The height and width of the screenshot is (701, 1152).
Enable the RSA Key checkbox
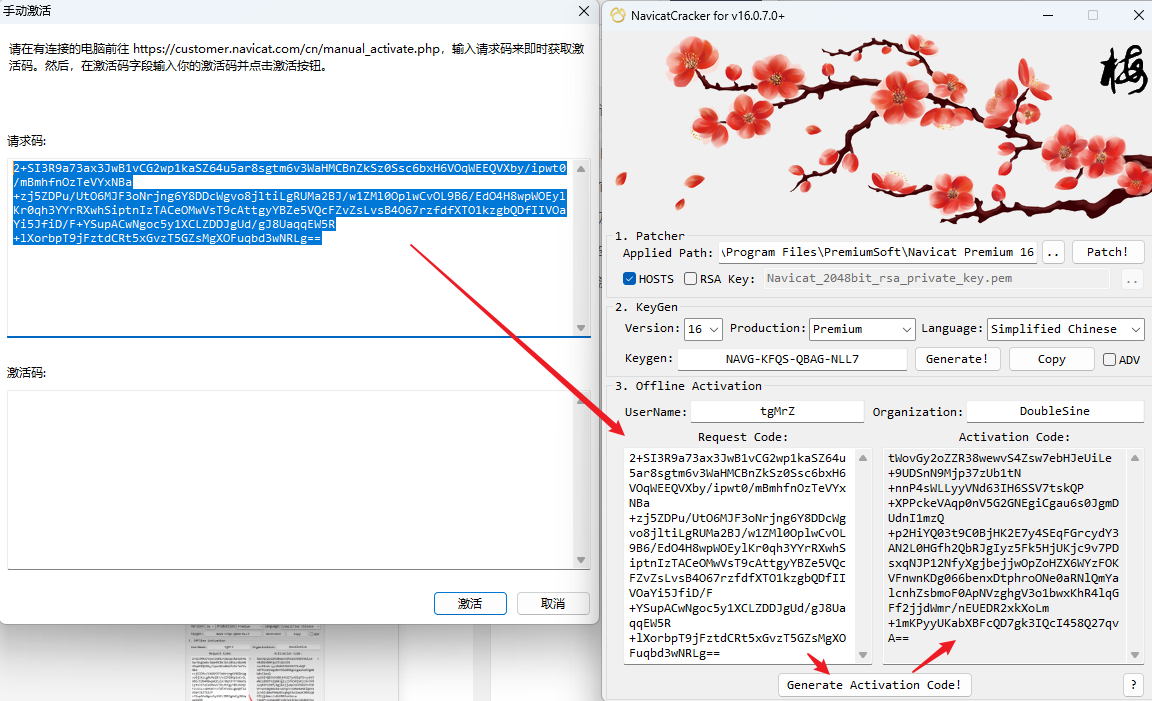point(691,280)
